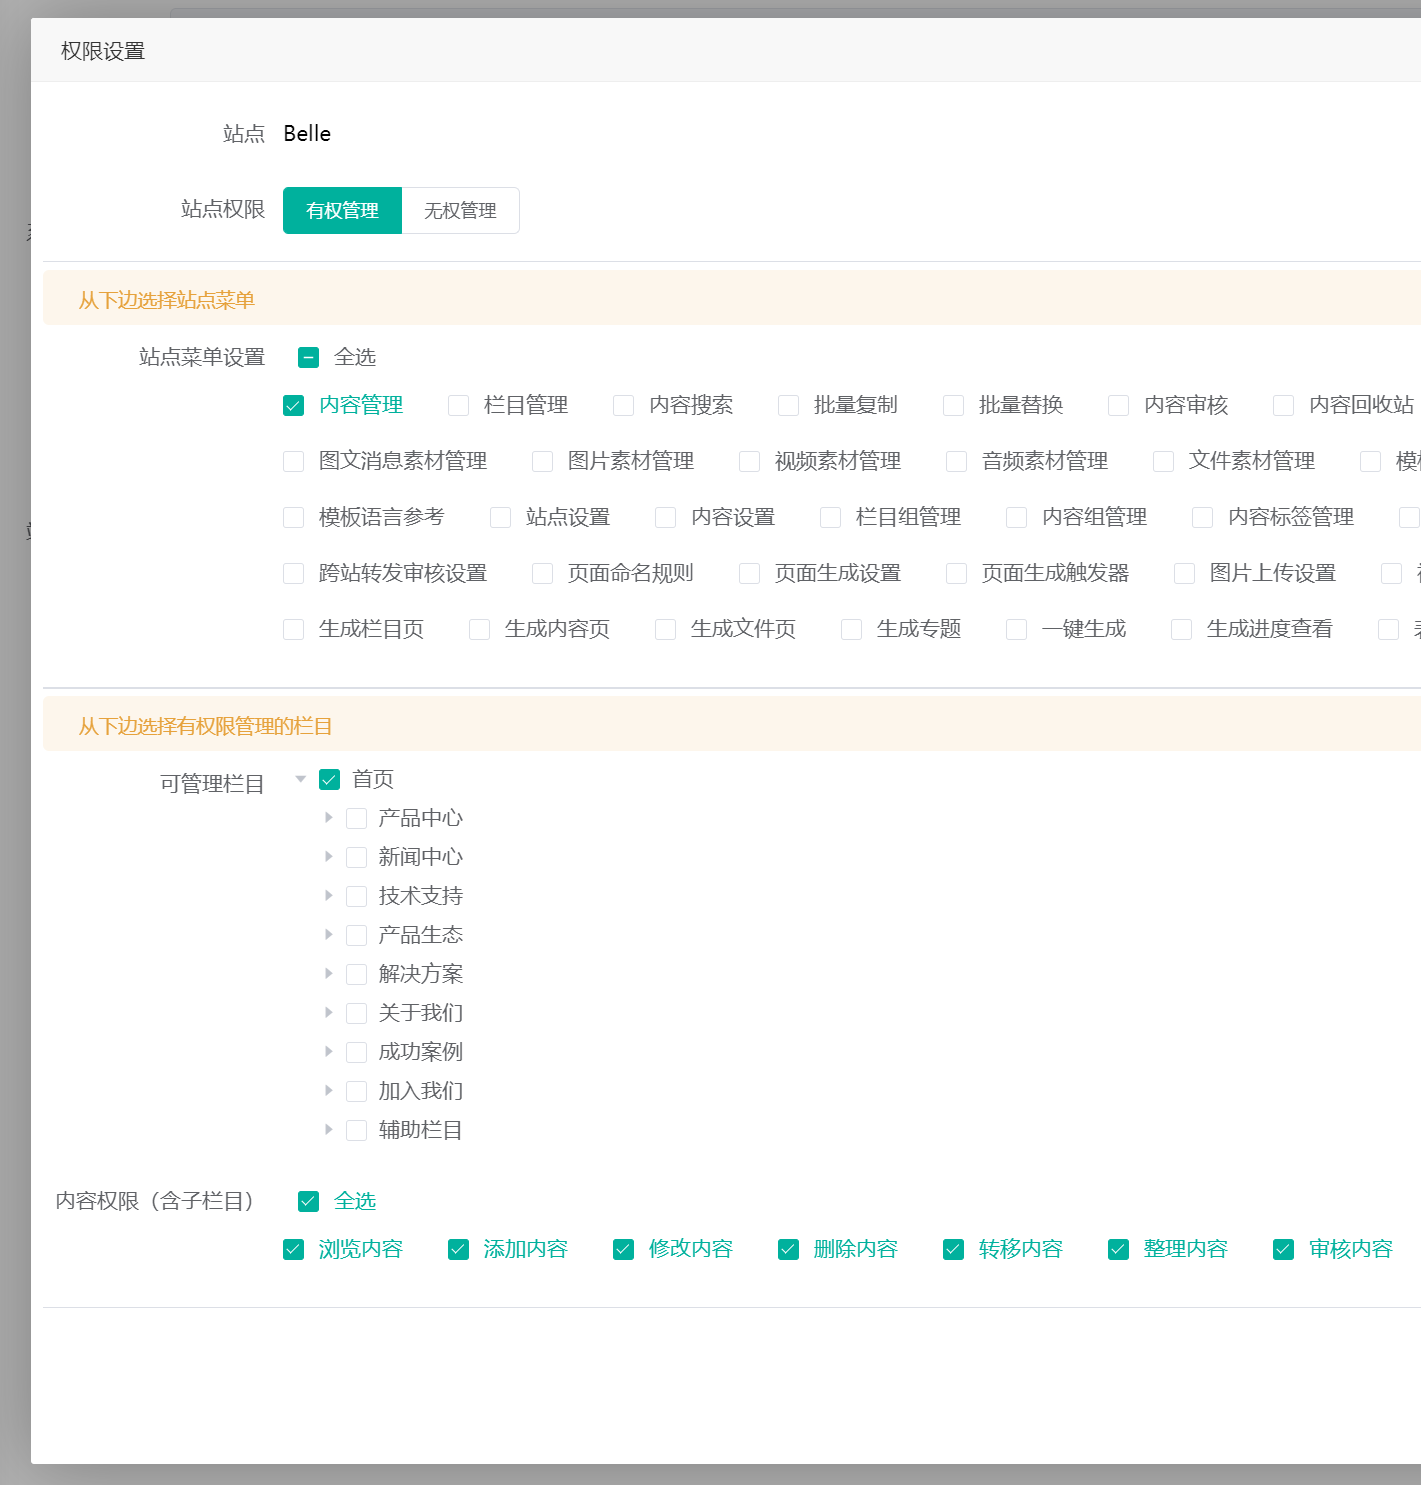Screen dimensions: 1421x1485
Task: Tick the 图片素材管理 checkbox
Action: tap(542, 461)
